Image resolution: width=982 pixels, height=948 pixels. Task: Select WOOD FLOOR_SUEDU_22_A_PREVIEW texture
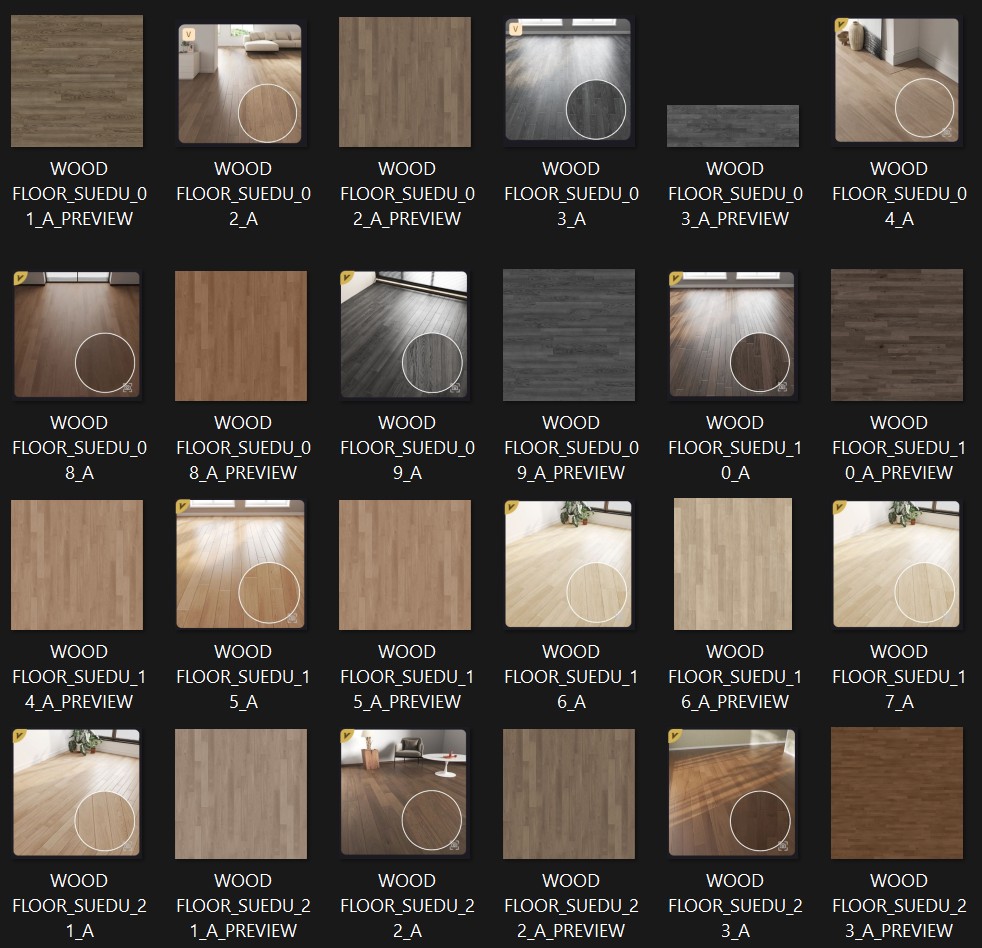pyautogui.click(x=569, y=794)
